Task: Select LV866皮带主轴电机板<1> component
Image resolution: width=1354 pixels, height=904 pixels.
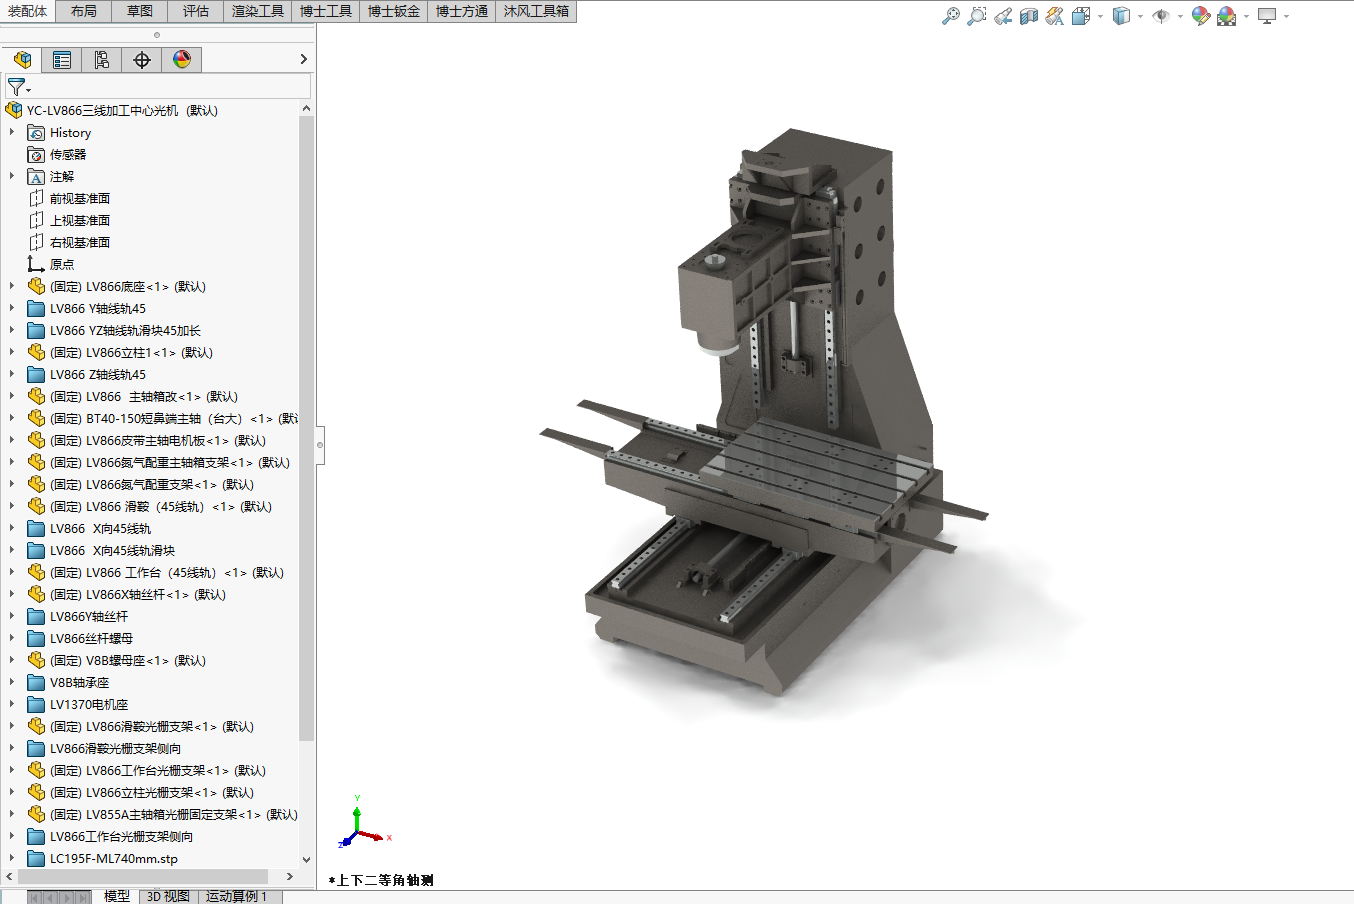Action: click(158, 441)
